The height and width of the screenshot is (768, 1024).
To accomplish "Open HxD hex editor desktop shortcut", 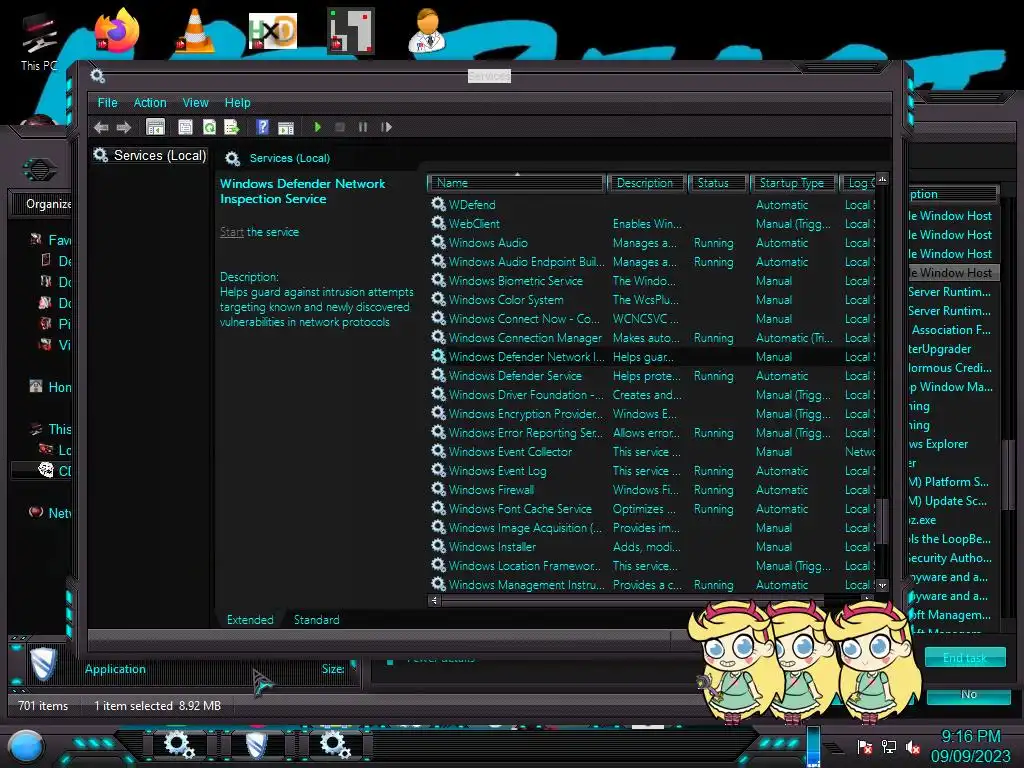I will [273, 31].
